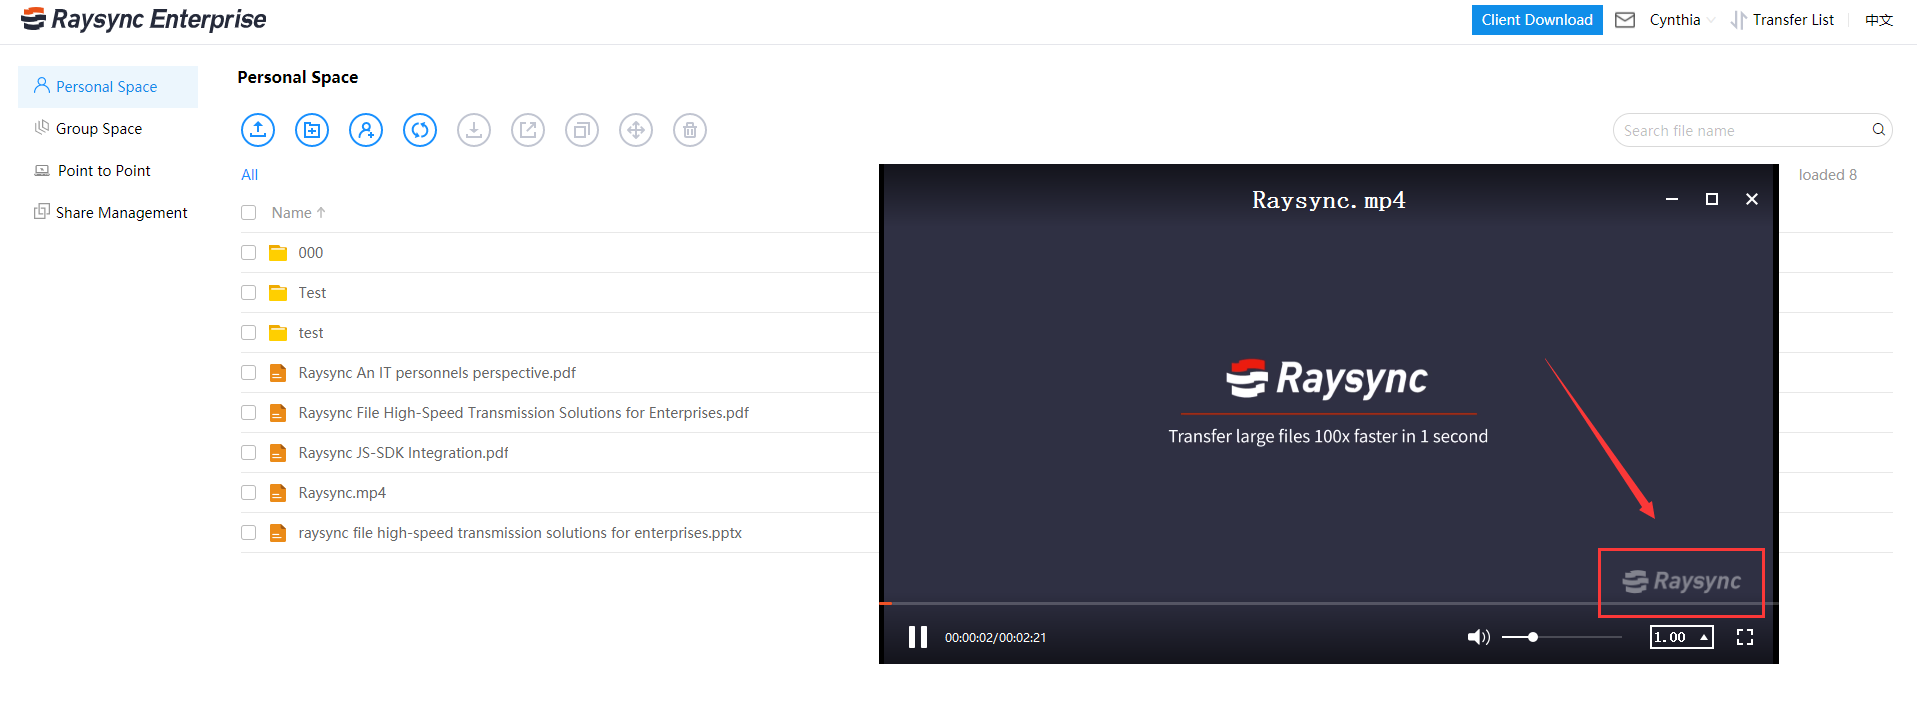Select checkbox for Raysync File High-Speed Transmission Solutions pdf
The height and width of the screenshot is (722, 1917).
coord(248,413)
